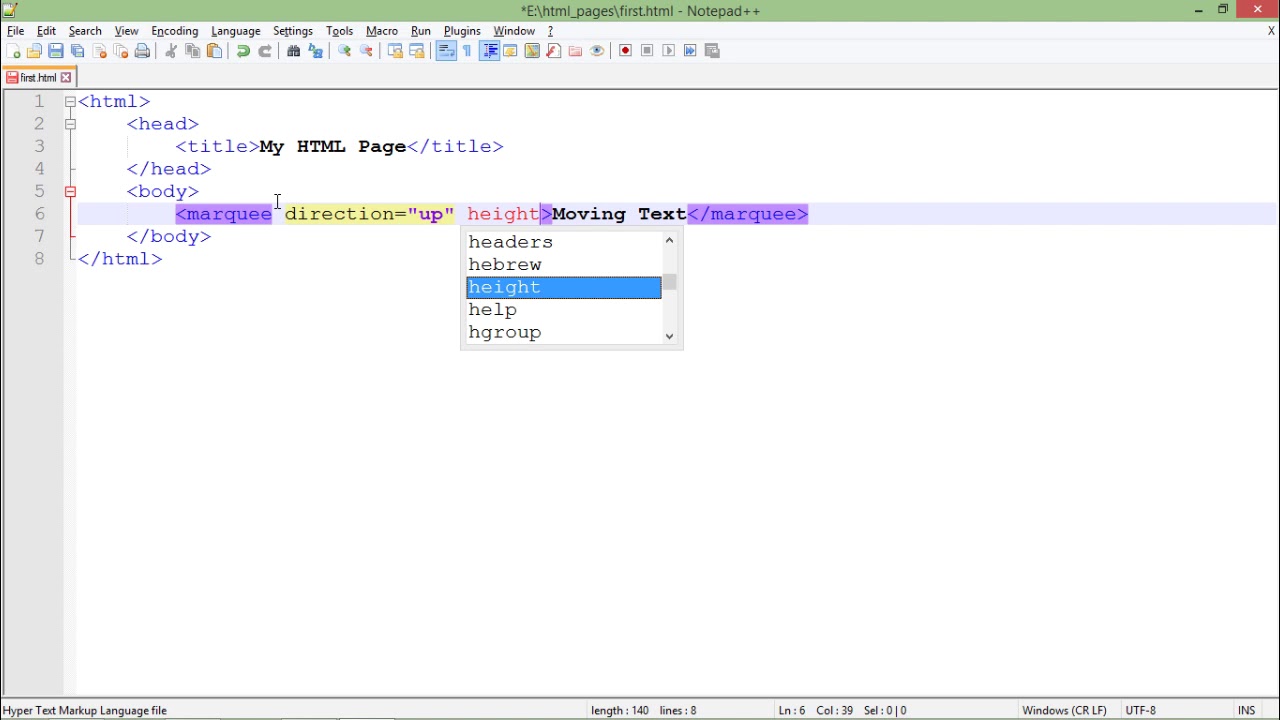Click the Synchronize Horizontal Scrolling icon
Viewport: 1280px width, 720px height.
click(x=416, y=51)
